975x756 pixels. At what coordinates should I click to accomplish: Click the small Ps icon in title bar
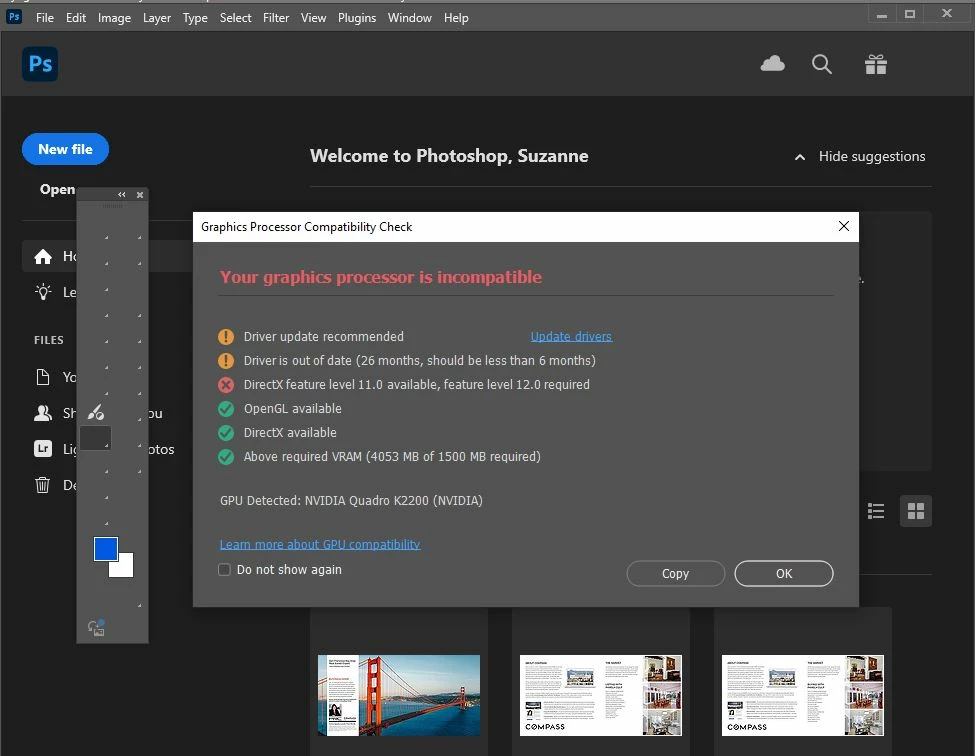click(x=14, y=16)
